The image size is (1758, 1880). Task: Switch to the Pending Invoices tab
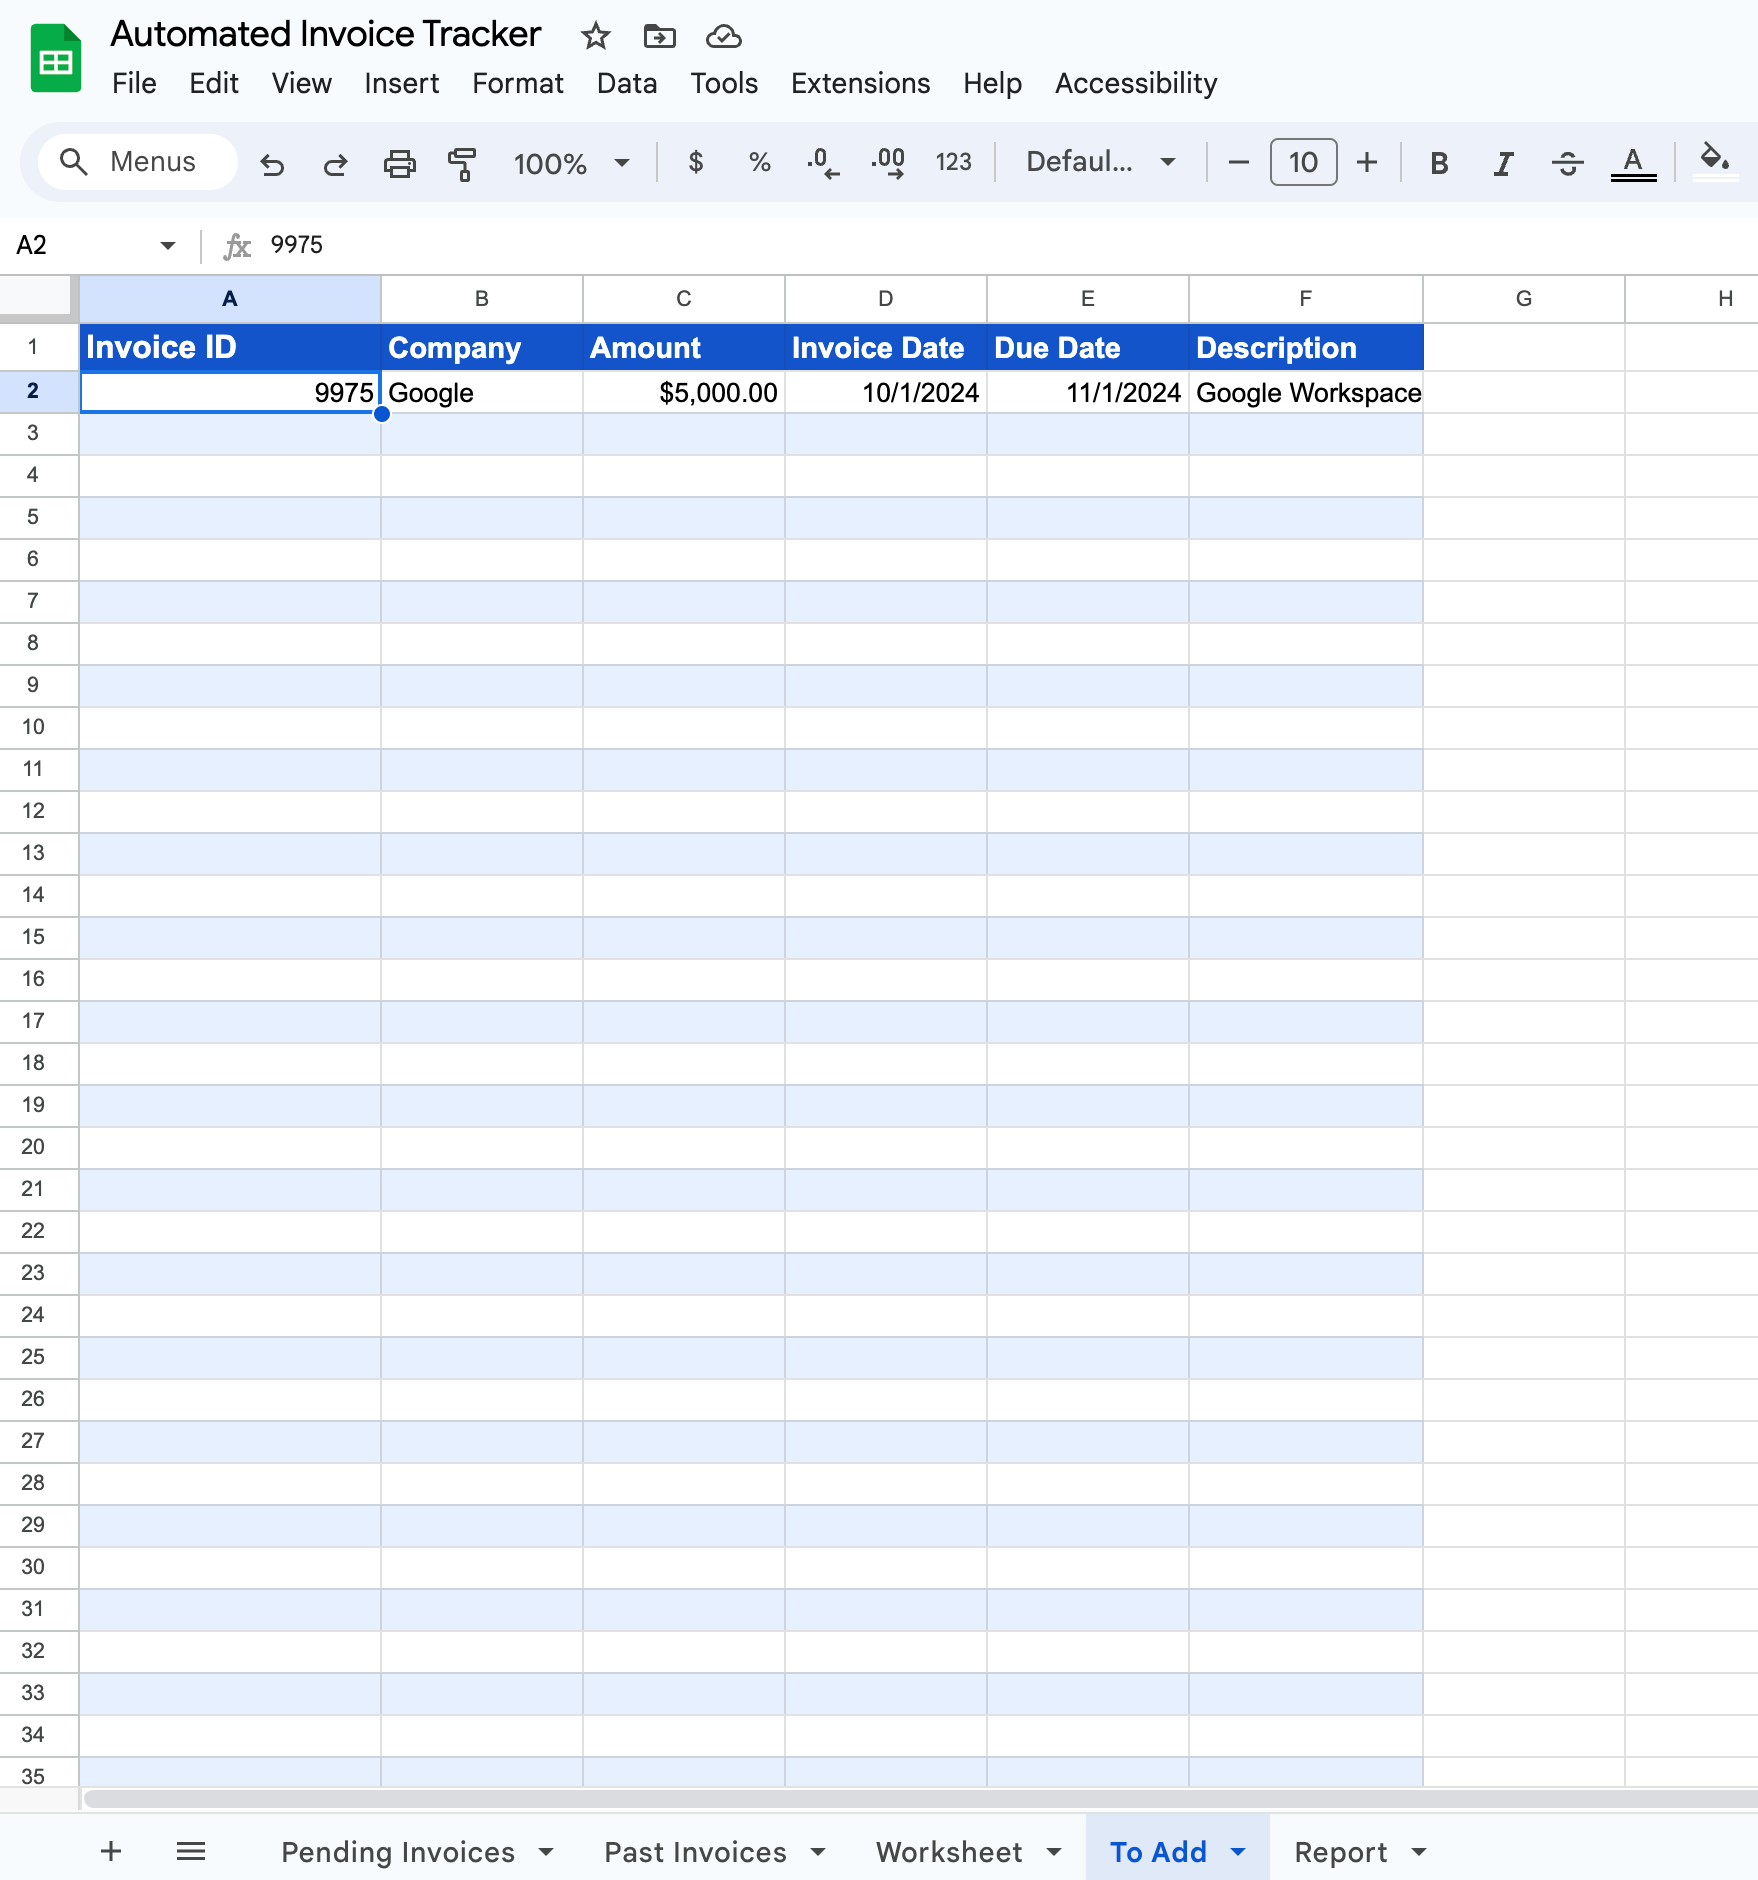(x=398, y=1852)
